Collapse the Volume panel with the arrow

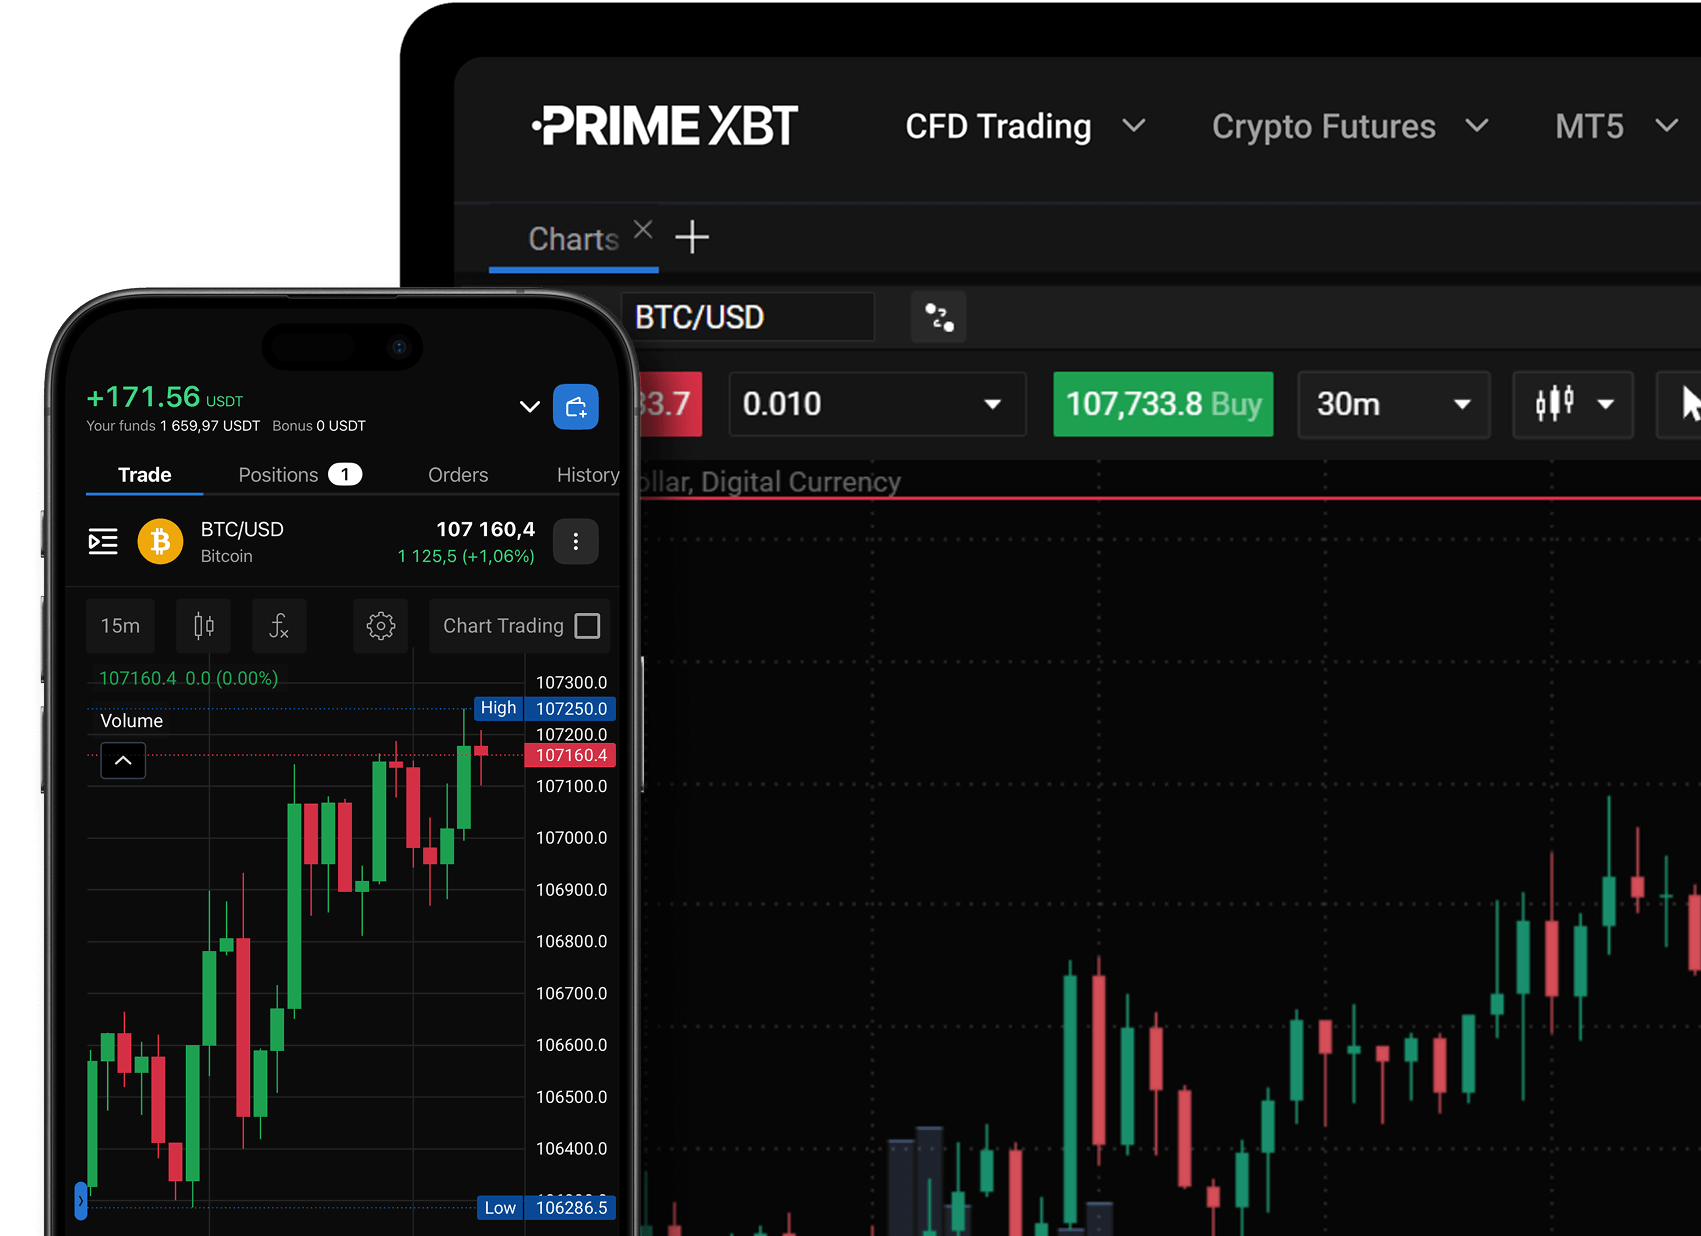coord(122,760)
